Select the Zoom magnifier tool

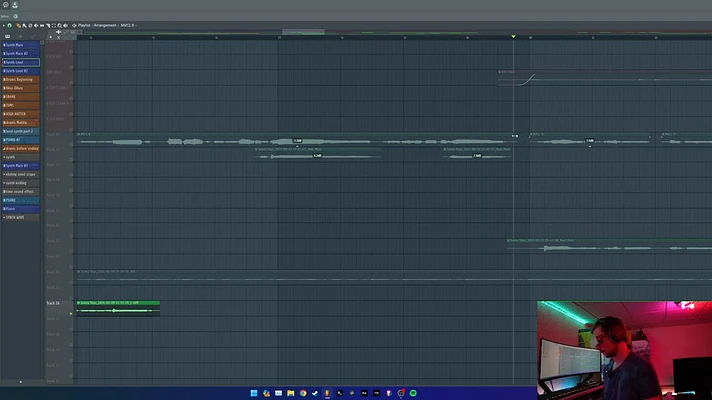[59, 25]
